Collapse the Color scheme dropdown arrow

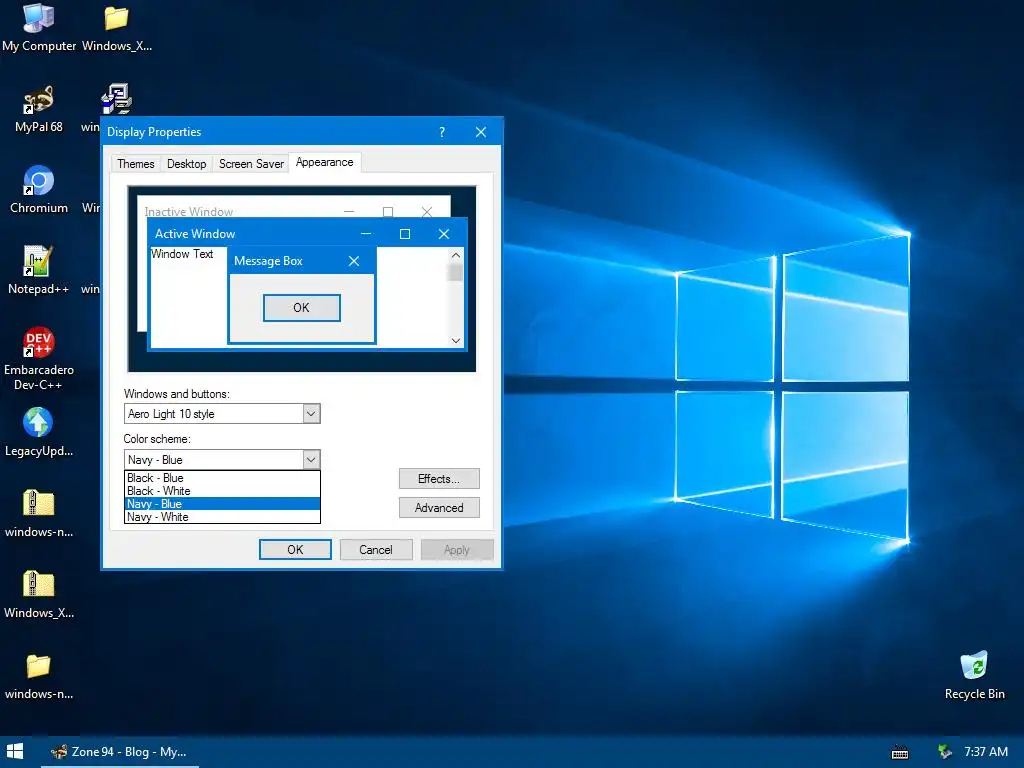pos(312,460)
